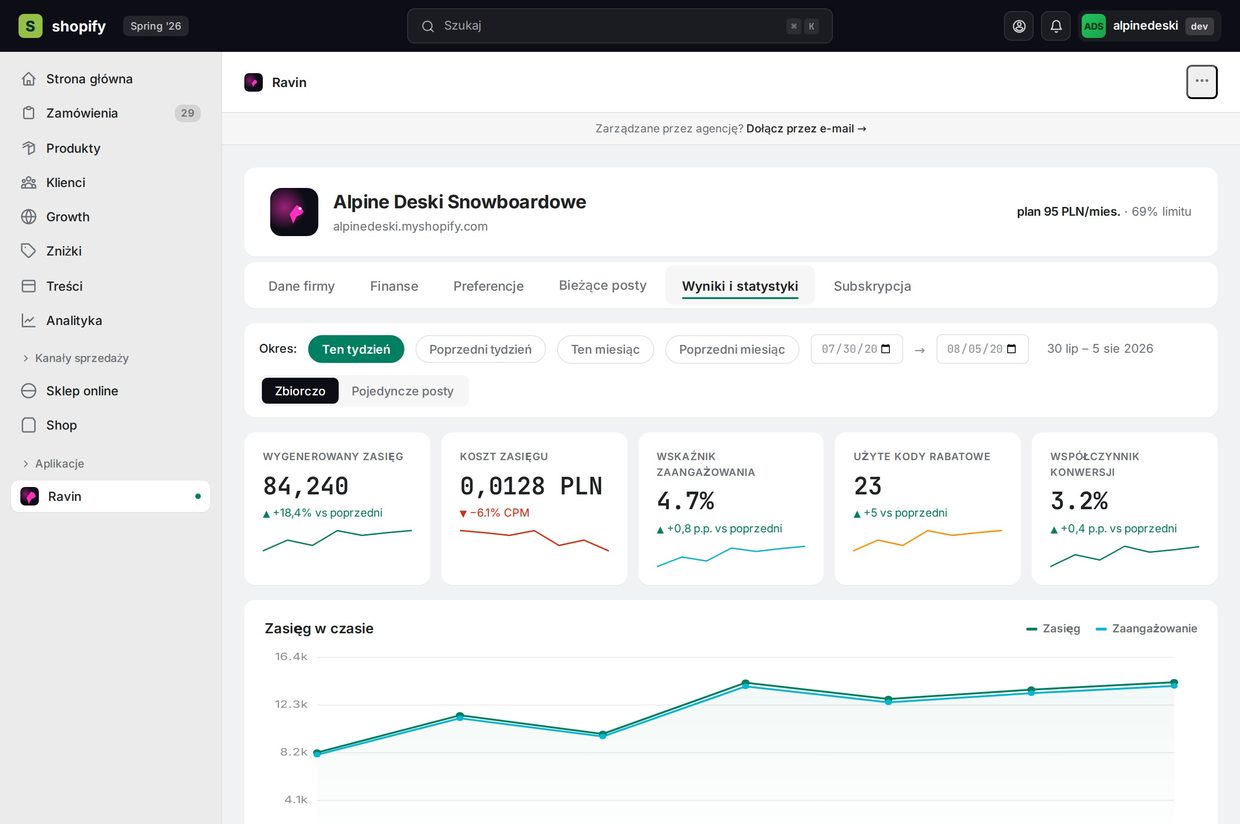Click the +18,4% vs poprzedni change
Viewport: 1240px width, 824px height.
(x=322, y=513)
